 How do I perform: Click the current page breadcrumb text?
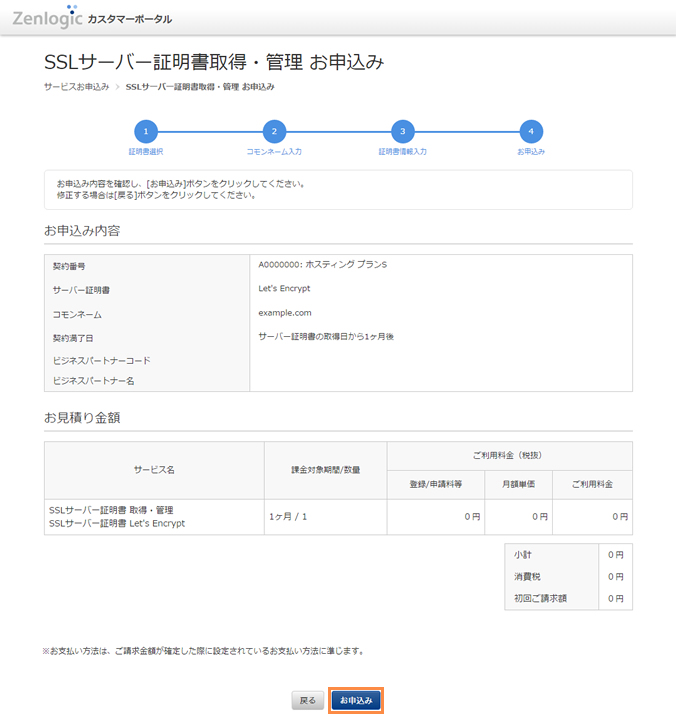tap(200, 87)
